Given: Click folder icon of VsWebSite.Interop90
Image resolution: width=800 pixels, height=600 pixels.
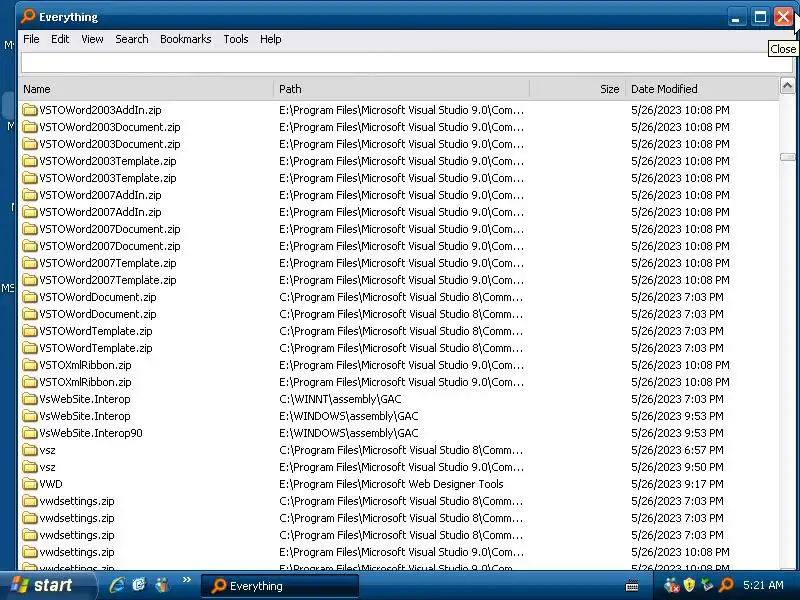Looking at the screenshot, I should point(30,433).
